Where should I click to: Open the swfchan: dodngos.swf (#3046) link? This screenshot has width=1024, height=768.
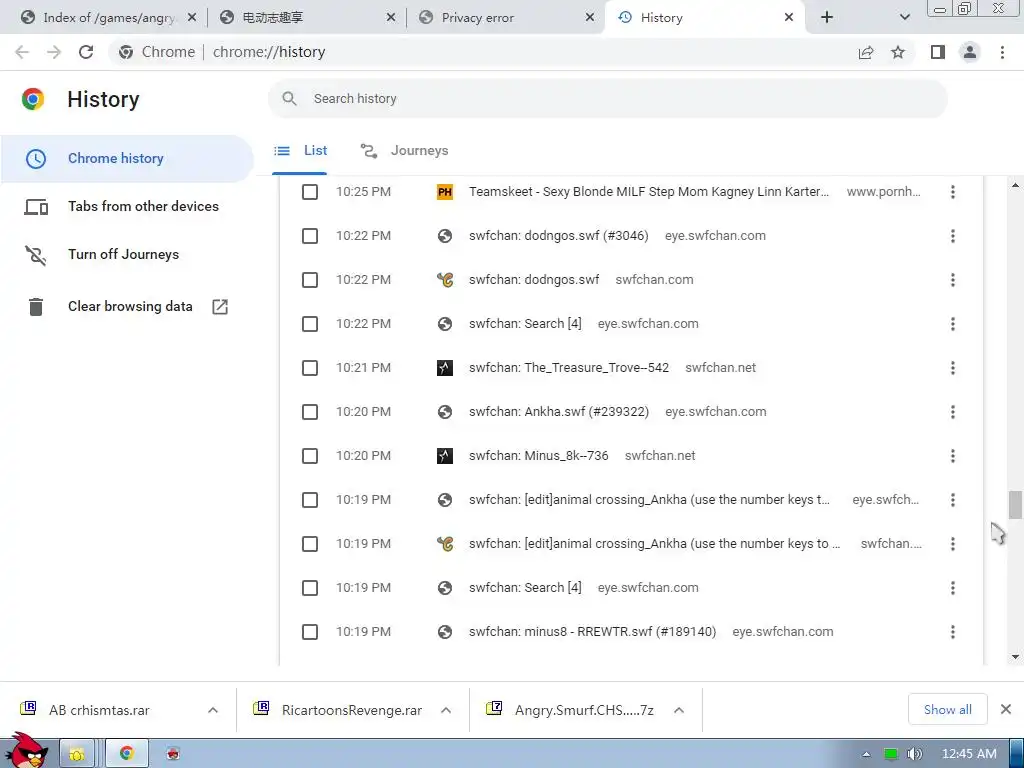pyautogui.click(x=558, y=236)
